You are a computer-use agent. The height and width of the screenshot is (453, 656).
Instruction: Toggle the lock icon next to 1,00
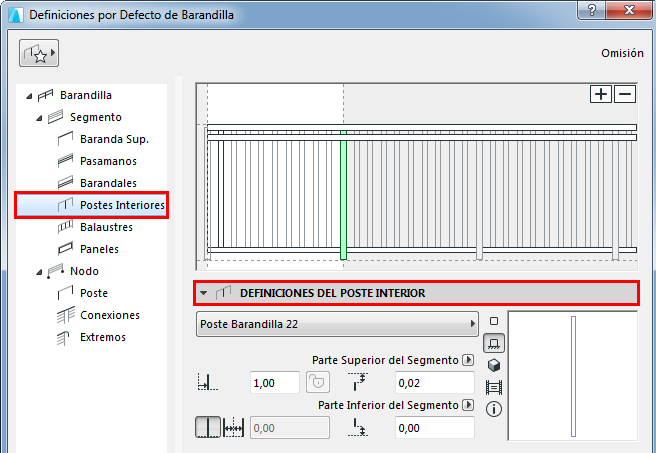(318, 382)
